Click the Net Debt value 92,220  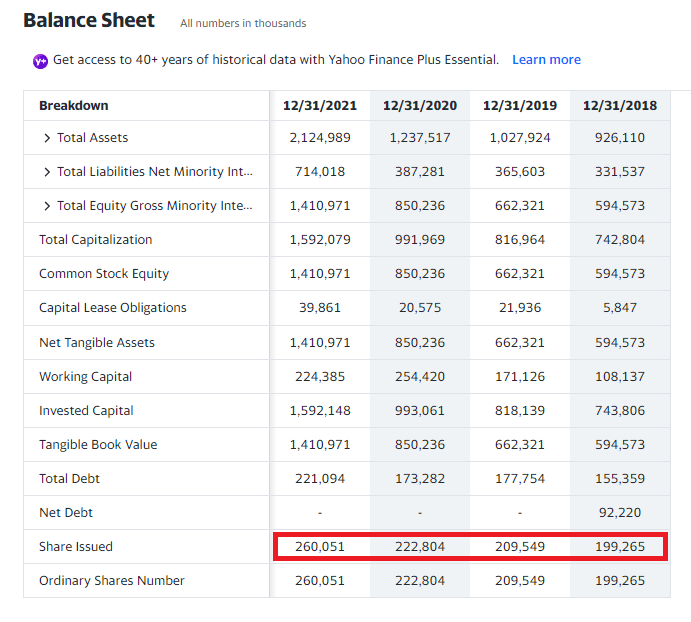619,513
